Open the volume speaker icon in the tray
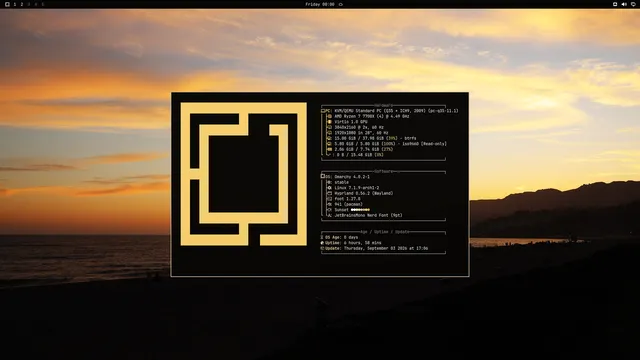640x360 pixels. click(x=624, y=4)
